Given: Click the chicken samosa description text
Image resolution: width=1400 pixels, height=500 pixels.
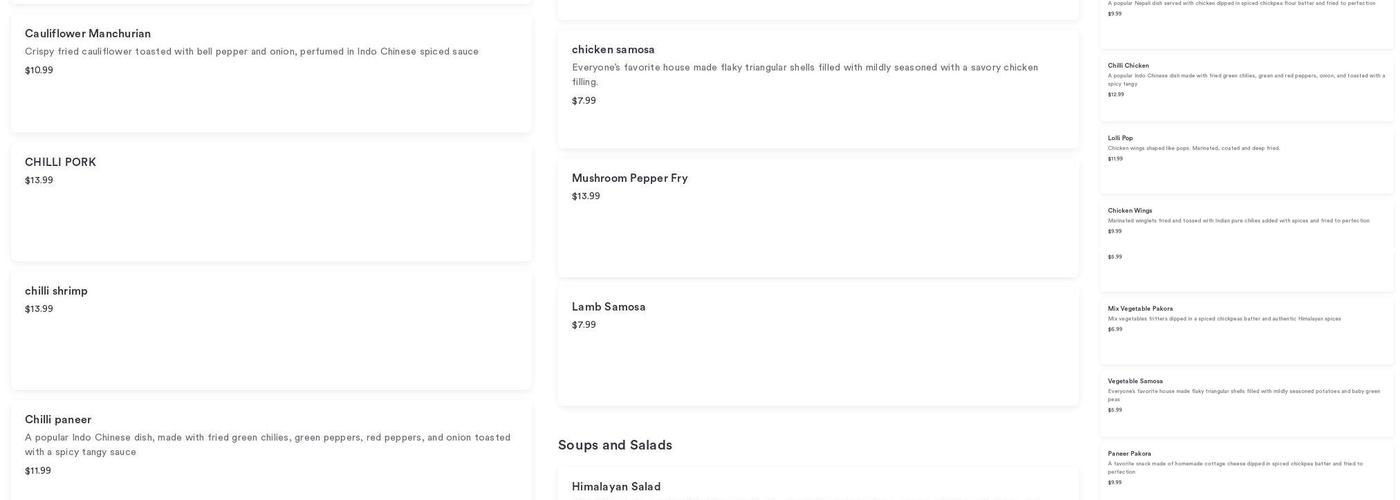Looking at the screenshot, I should point(804,75).
